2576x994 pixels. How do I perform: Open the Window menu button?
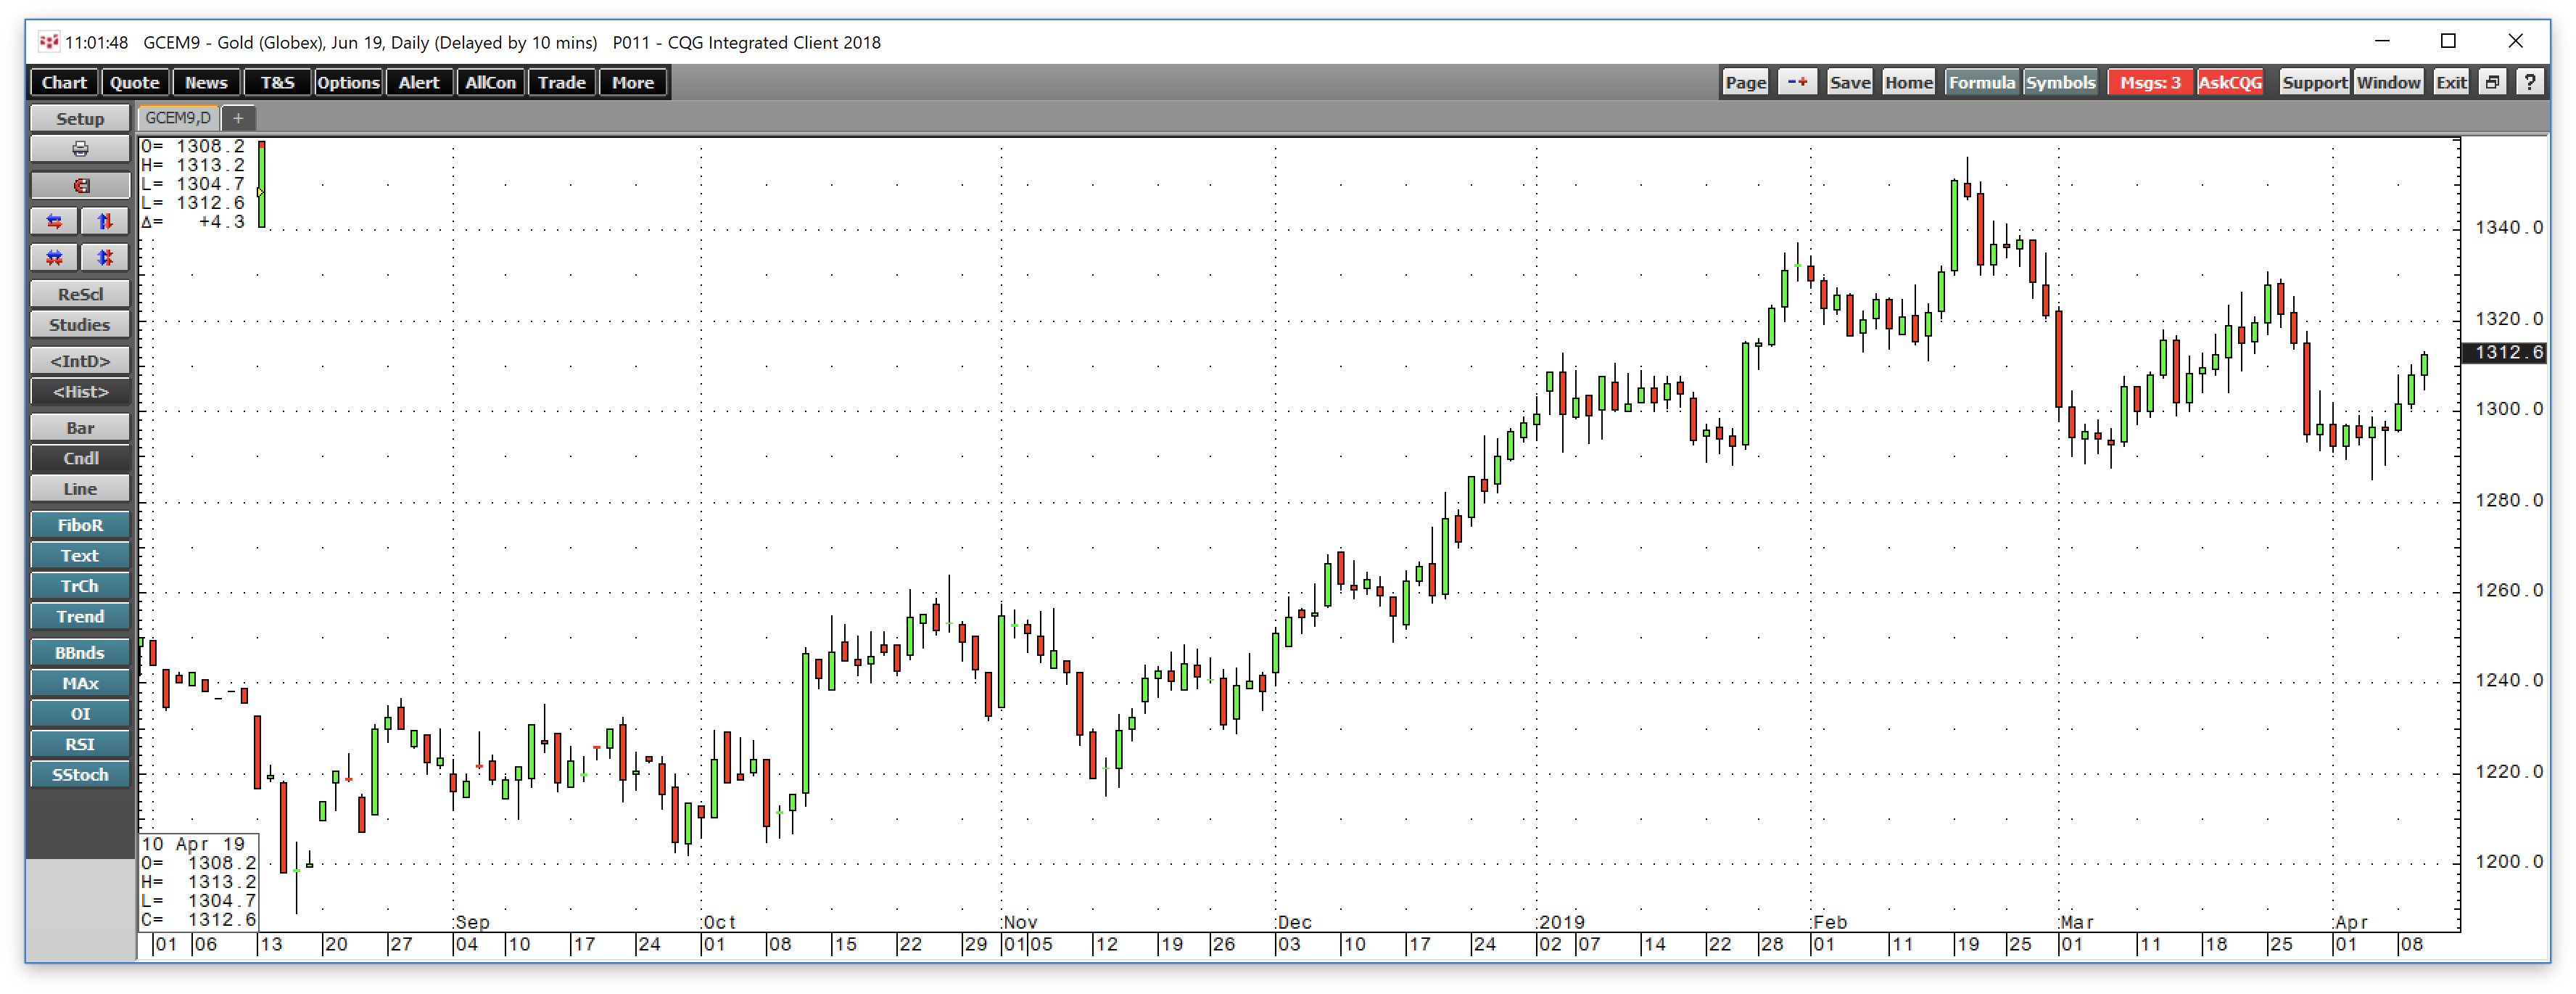[2387, 82]
